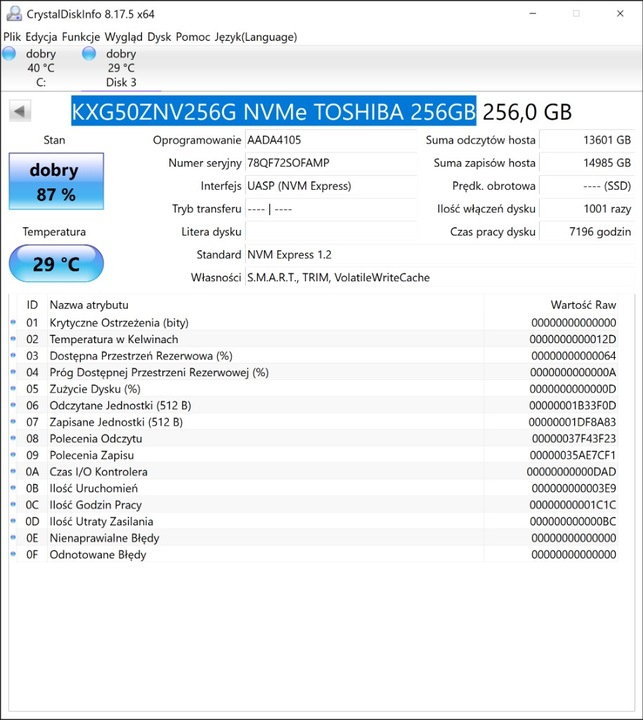Click the 29 °C temperature button
The image size is (643, 720).
(x=56, y=264)
